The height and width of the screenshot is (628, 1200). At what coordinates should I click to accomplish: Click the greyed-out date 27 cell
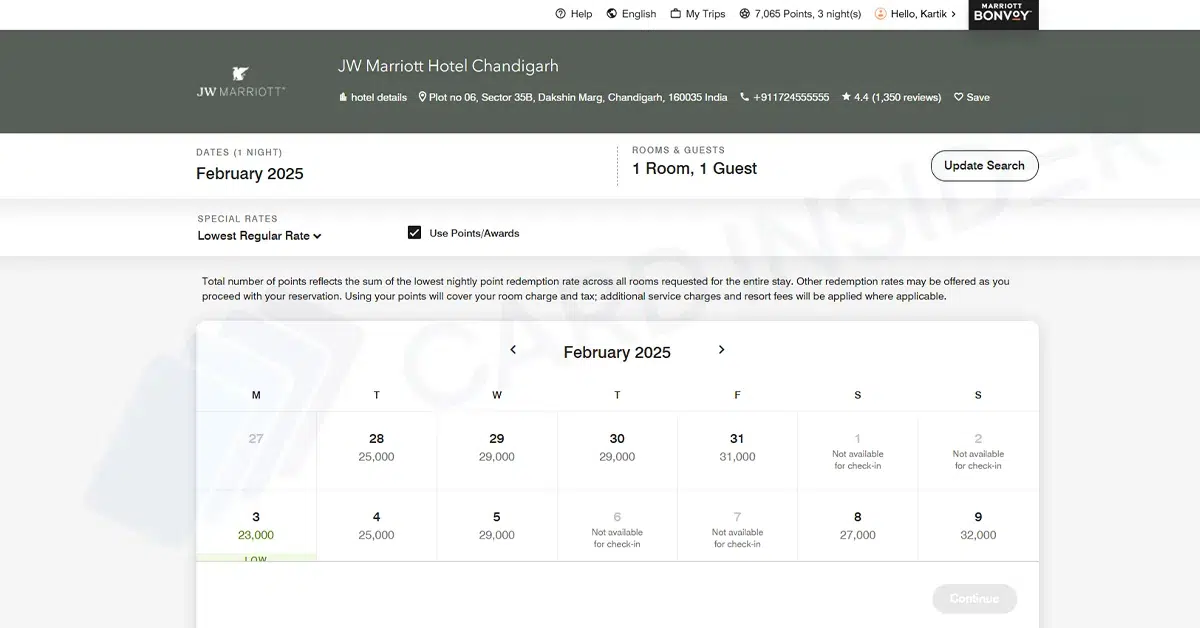coord(256,450)
